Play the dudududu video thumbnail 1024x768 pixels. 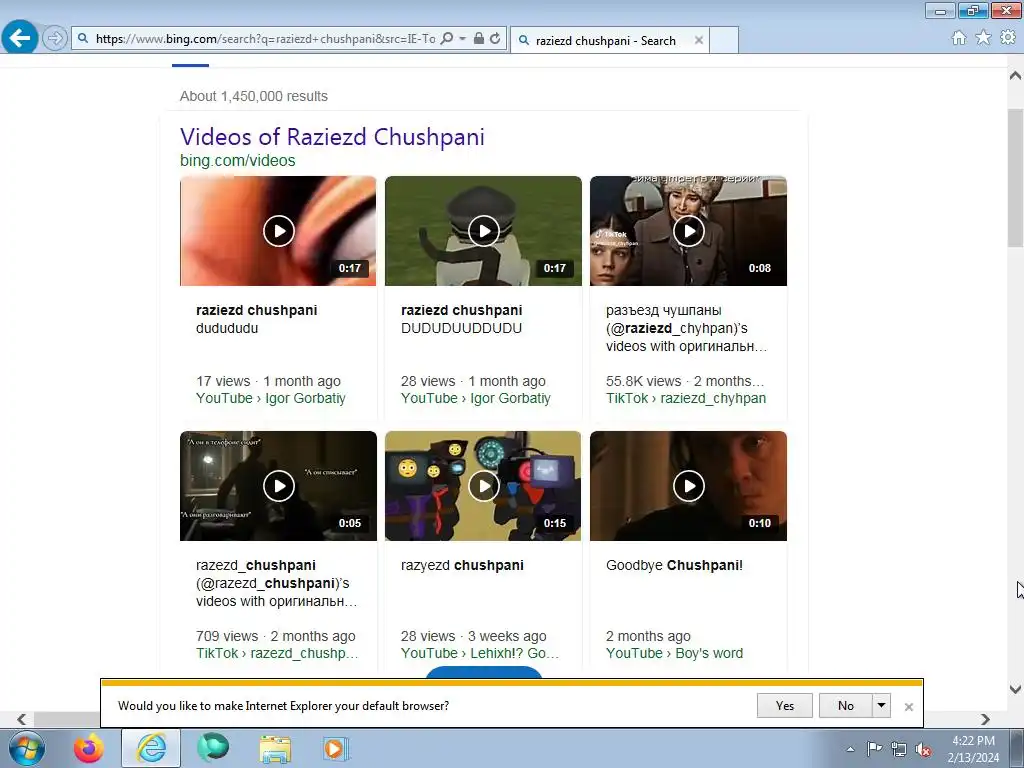pos(278,231)
